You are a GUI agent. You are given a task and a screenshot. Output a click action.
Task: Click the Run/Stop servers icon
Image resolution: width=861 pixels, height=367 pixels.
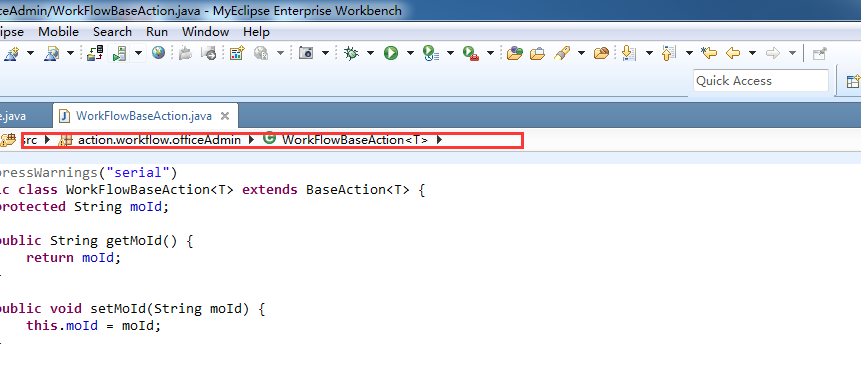(119, 53)
